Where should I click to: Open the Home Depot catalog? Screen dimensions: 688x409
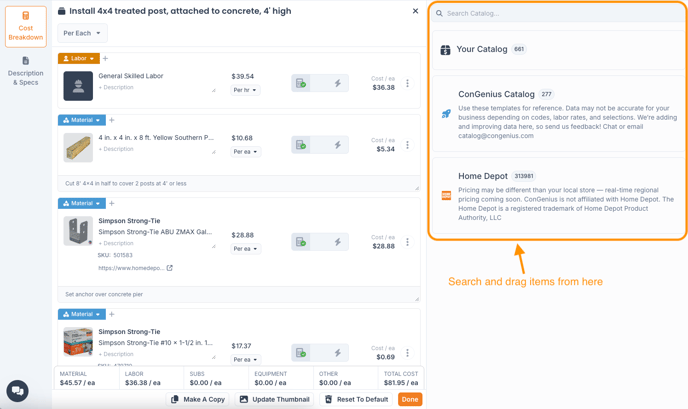557,196
